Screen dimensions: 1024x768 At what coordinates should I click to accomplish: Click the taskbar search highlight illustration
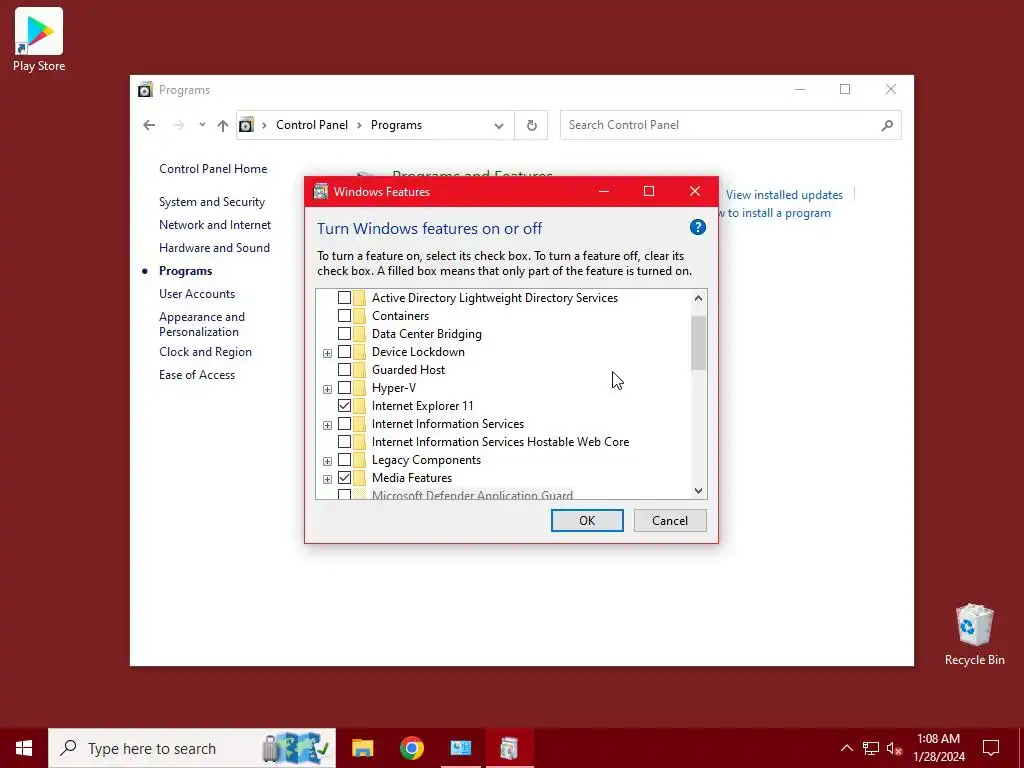coord(295,748)
